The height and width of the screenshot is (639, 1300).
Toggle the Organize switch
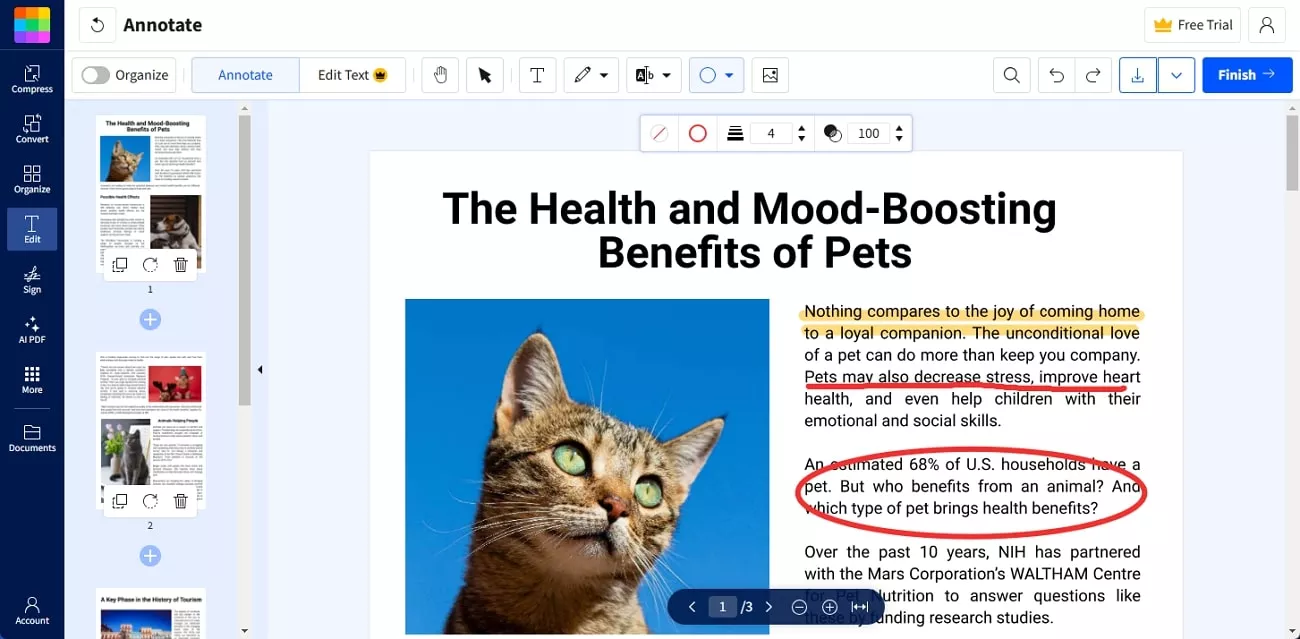coord(95,75)
